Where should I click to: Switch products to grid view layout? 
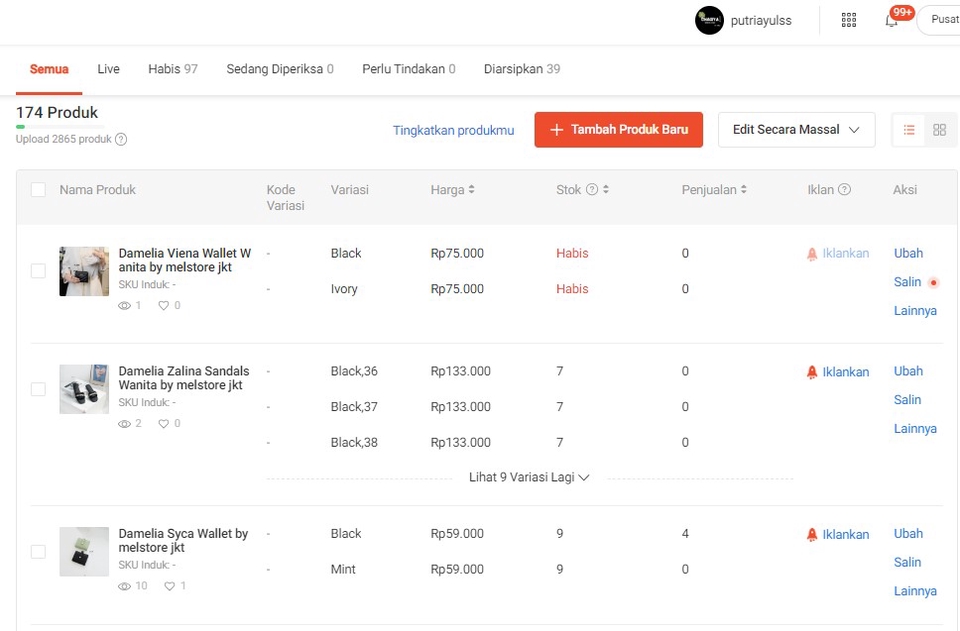click(x=939, y=129)
